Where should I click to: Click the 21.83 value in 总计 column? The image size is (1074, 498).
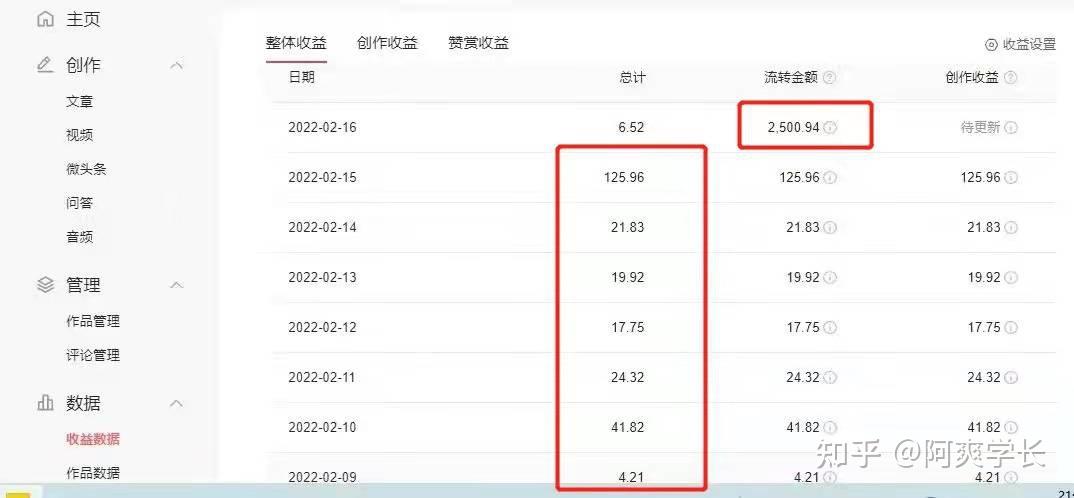pyautogui.click(x=627, y=227)
